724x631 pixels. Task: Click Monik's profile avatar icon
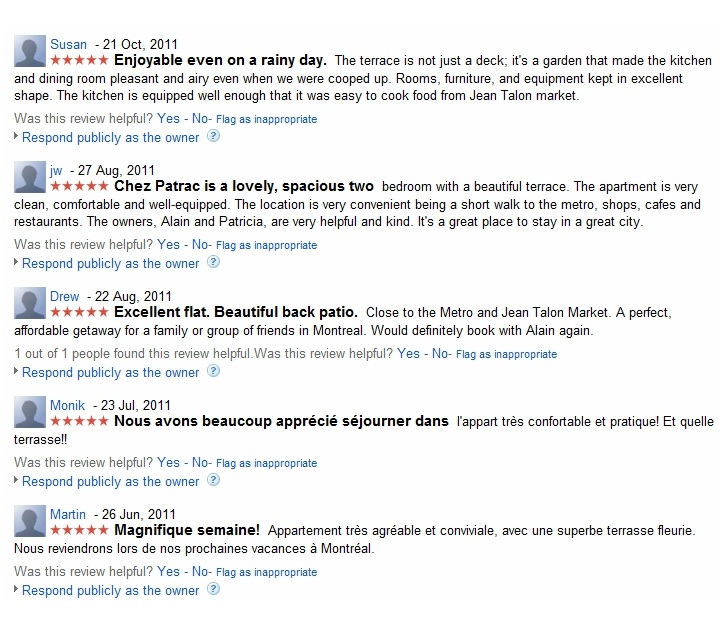(x=30, y=412)
